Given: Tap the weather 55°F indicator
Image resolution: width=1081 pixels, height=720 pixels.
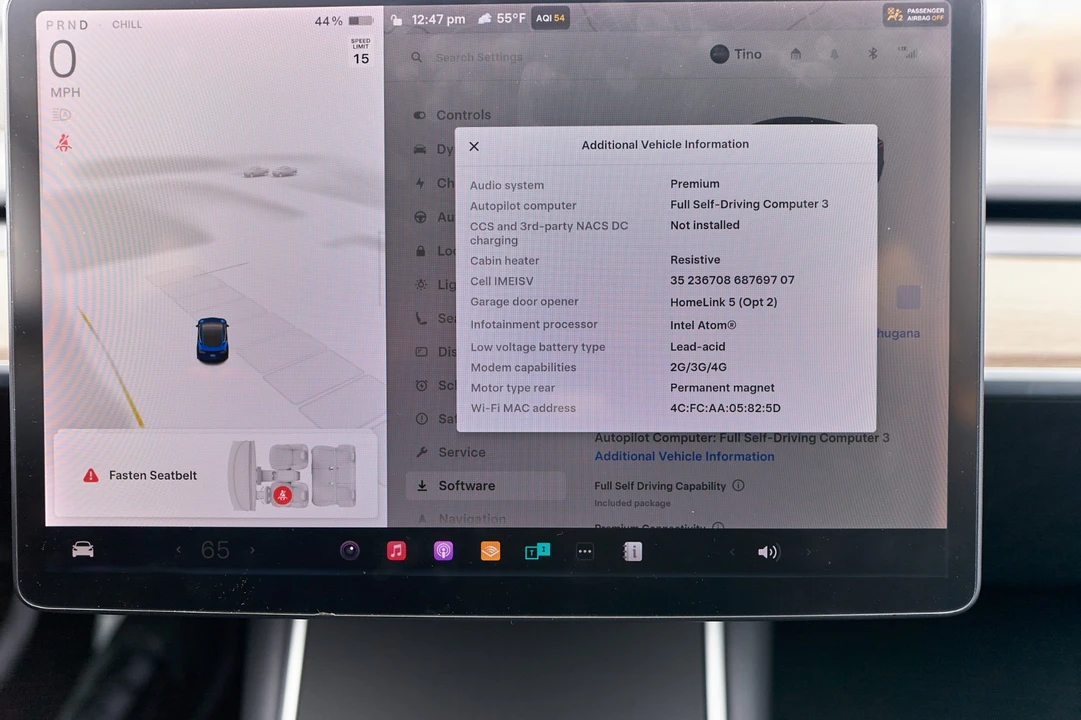Looking at the screenshot, I should point(502,19).
